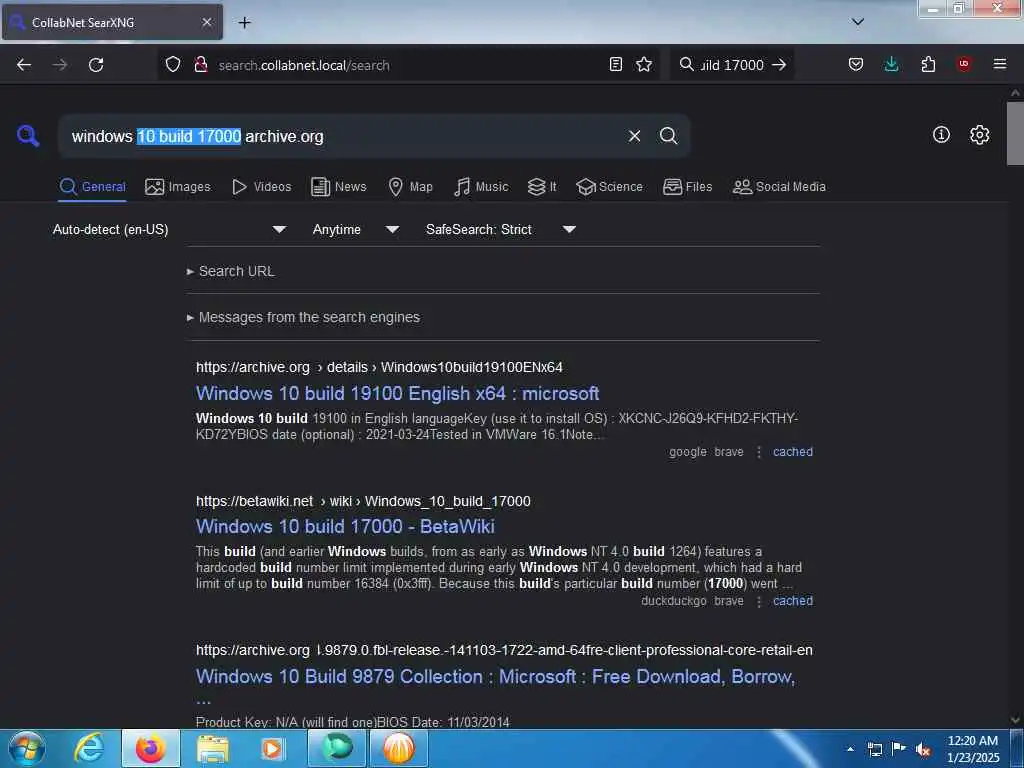
Task: Open cached link for build 19100 result
Action: pyautogui.click(x=793, y=452)
